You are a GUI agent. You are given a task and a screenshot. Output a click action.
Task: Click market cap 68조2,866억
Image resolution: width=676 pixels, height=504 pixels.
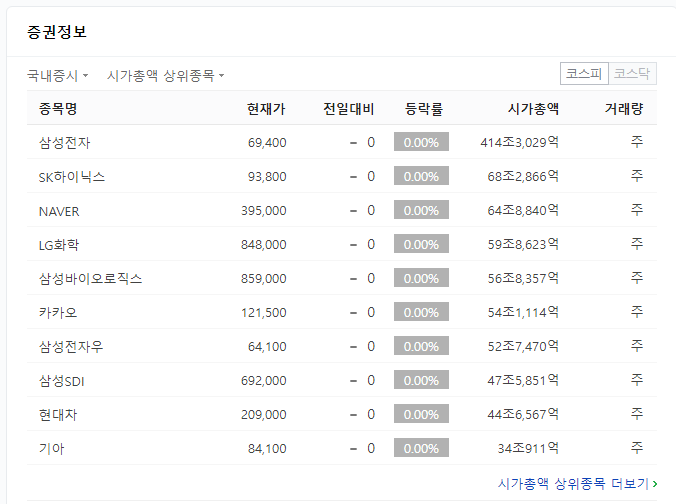coord(523,176)
